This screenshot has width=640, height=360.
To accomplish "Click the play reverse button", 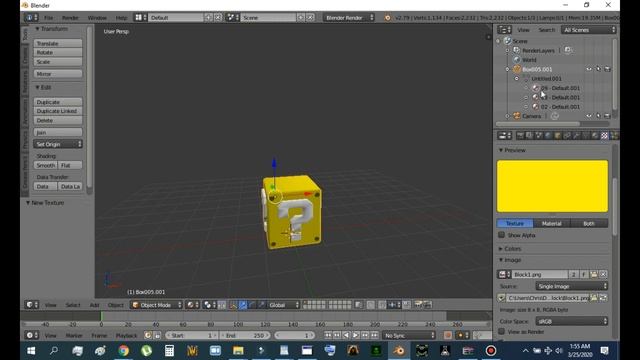I will tap(347, 335).
